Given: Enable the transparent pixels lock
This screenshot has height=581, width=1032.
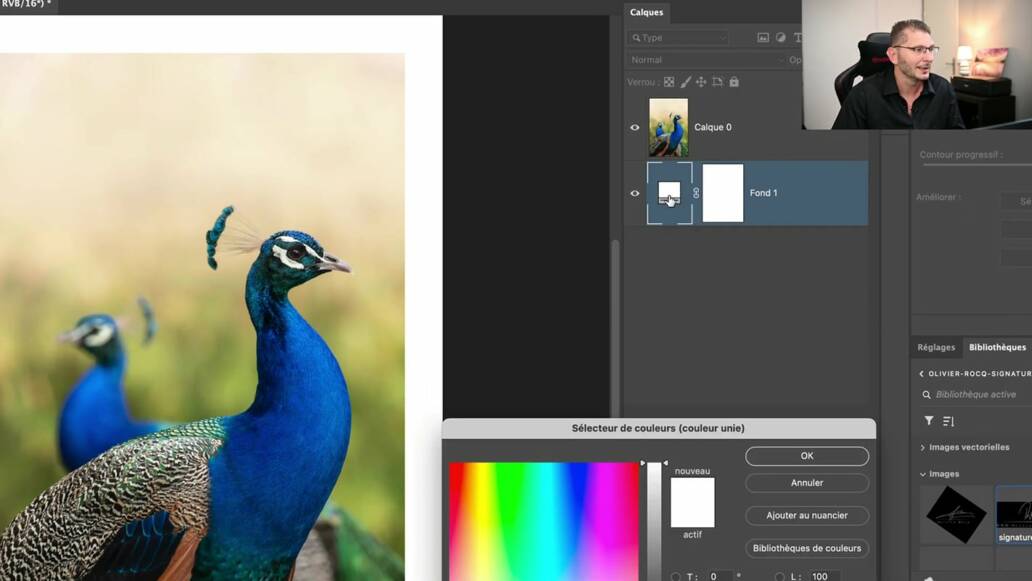Looking at the screenshot, I should pos(668,81).
